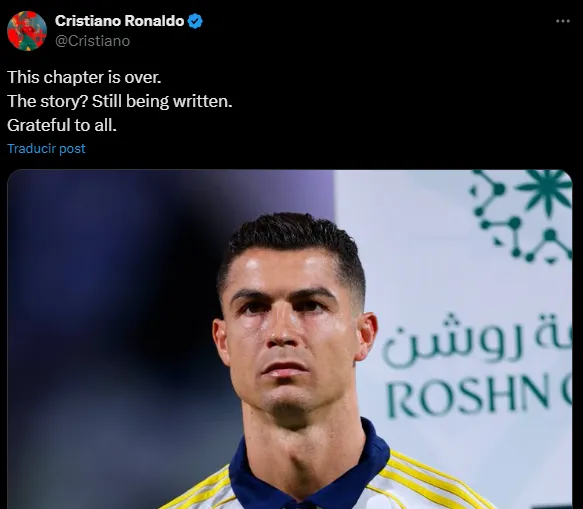Click the green Arabic text on banner
The width and height of the screenshot is (583, 509).
pos(477,339)
